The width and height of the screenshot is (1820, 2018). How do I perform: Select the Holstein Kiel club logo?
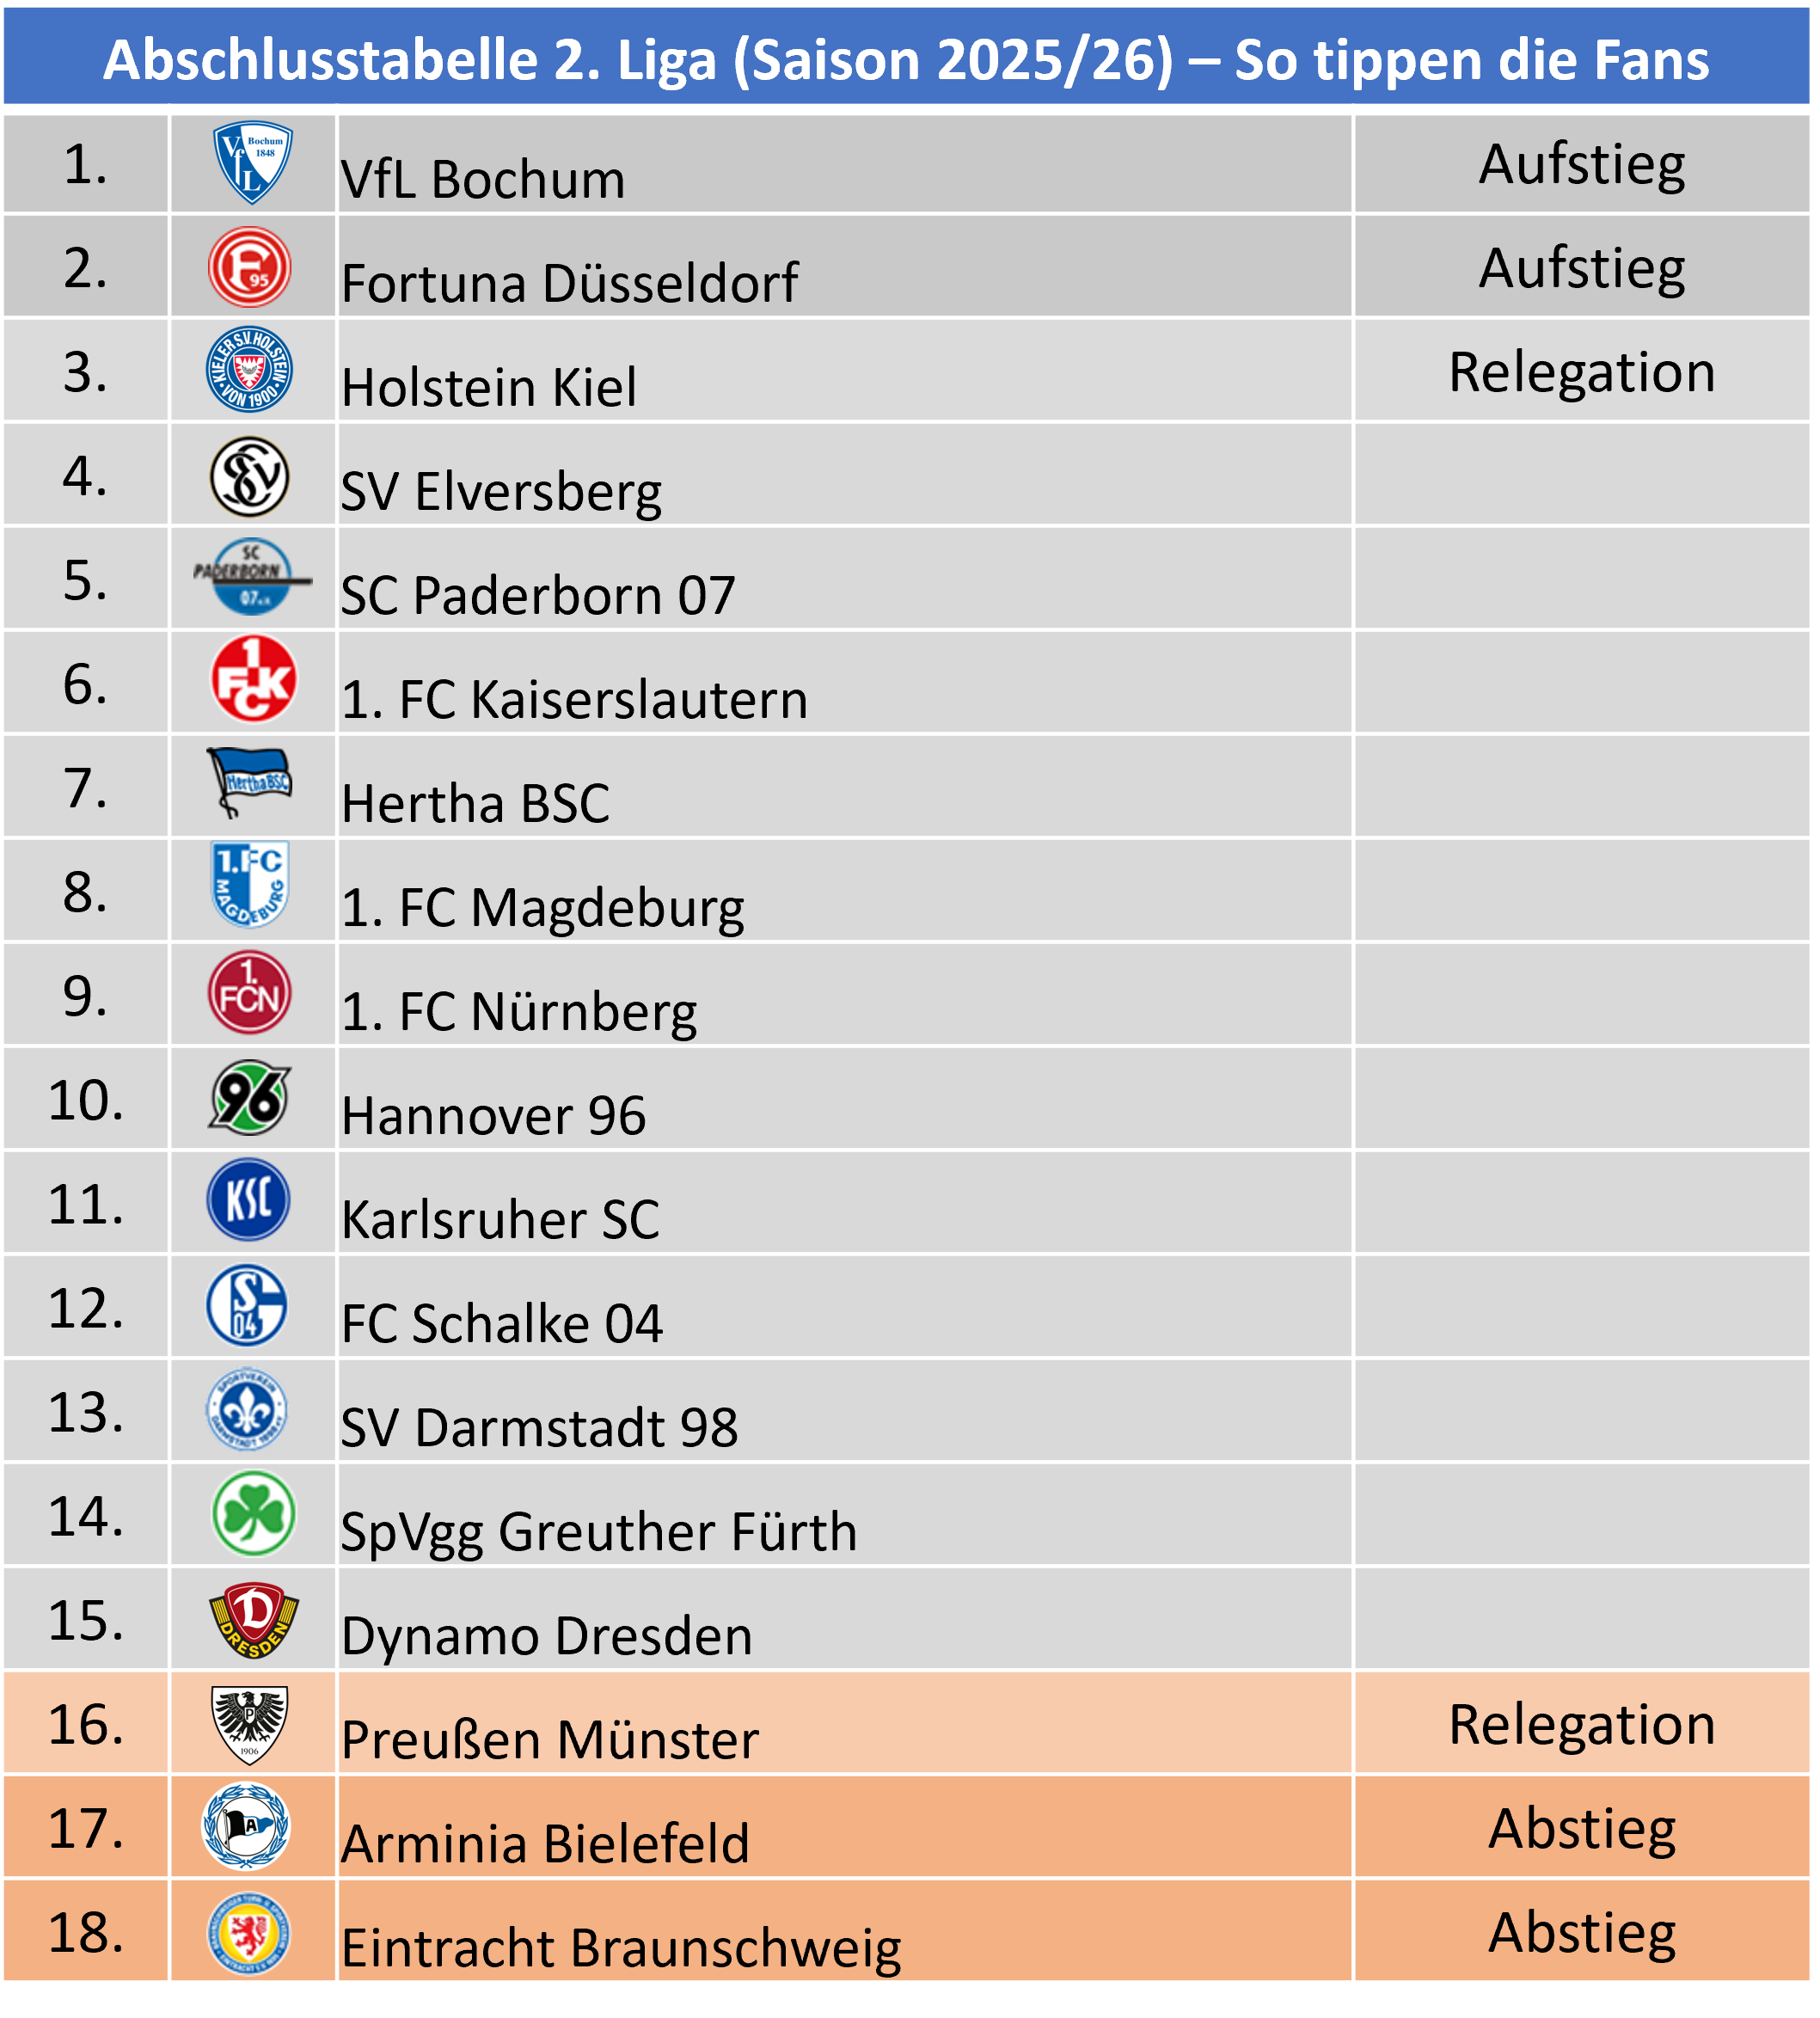click(x=250, y=370)
